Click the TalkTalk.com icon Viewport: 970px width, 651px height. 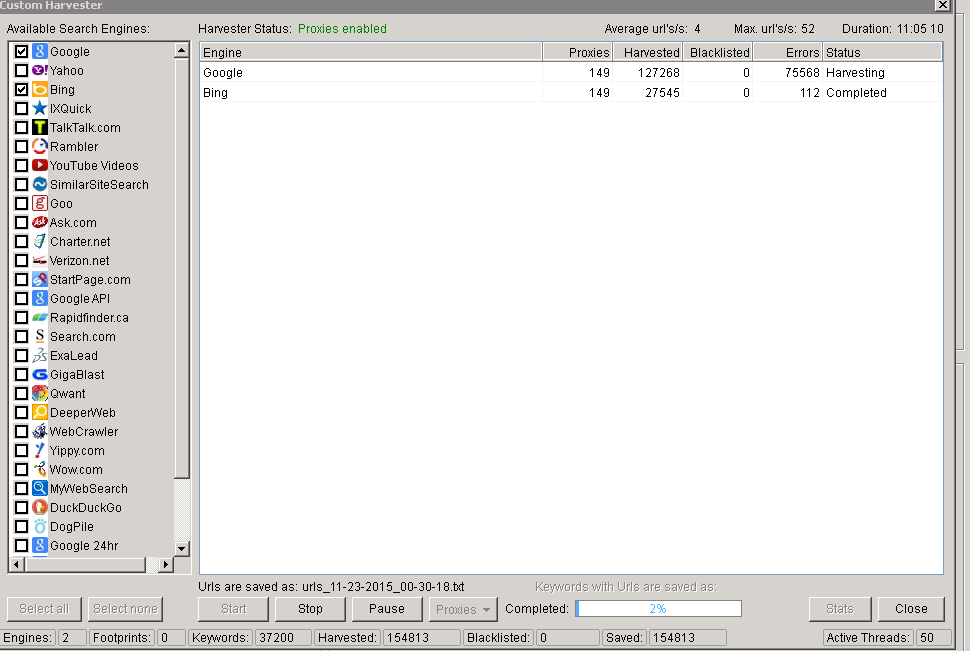[40, 127]
